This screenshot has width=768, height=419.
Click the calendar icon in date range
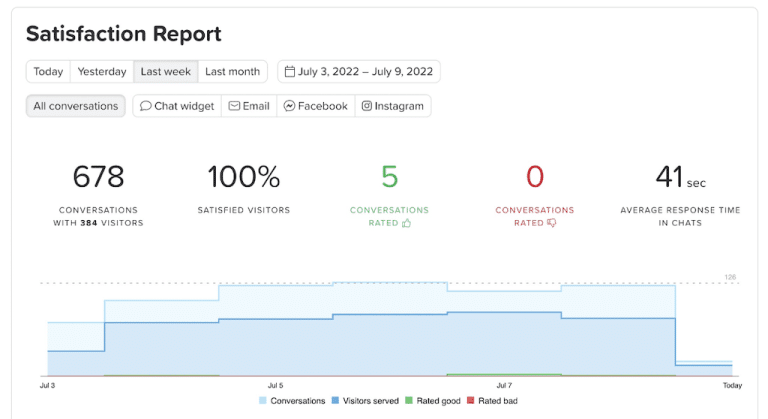289,72
